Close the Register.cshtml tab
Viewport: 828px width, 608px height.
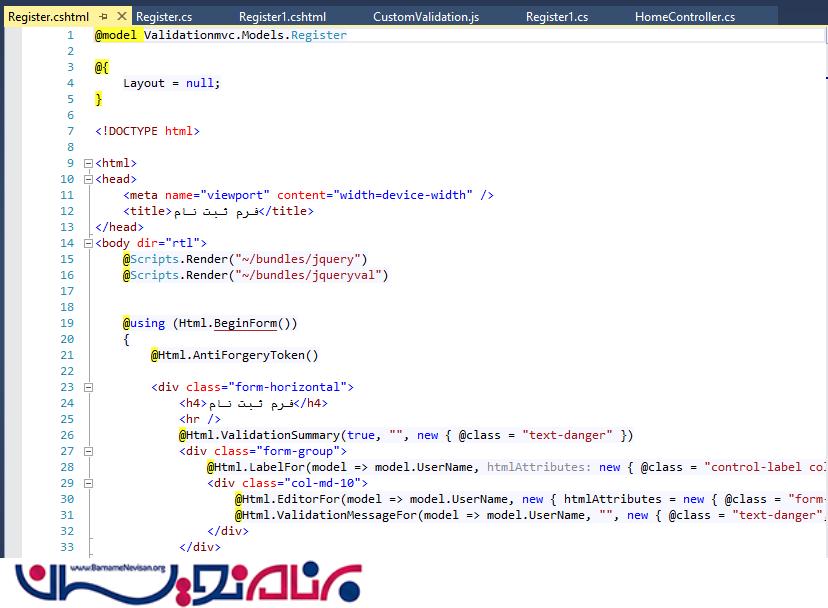[120, 17]
